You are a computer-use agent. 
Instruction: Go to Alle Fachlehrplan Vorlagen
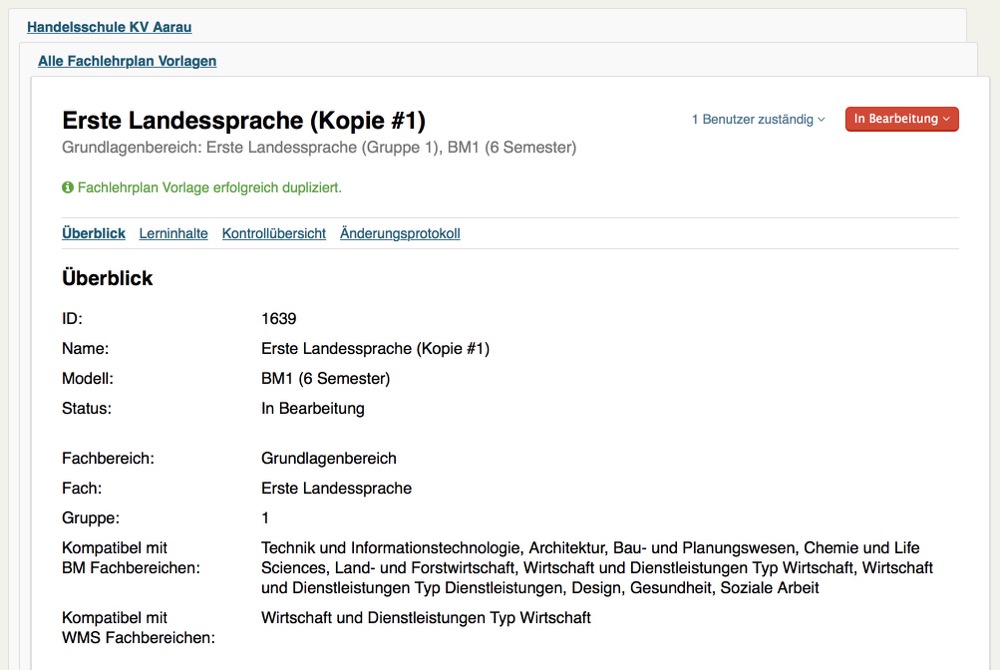tap(127, 61)
